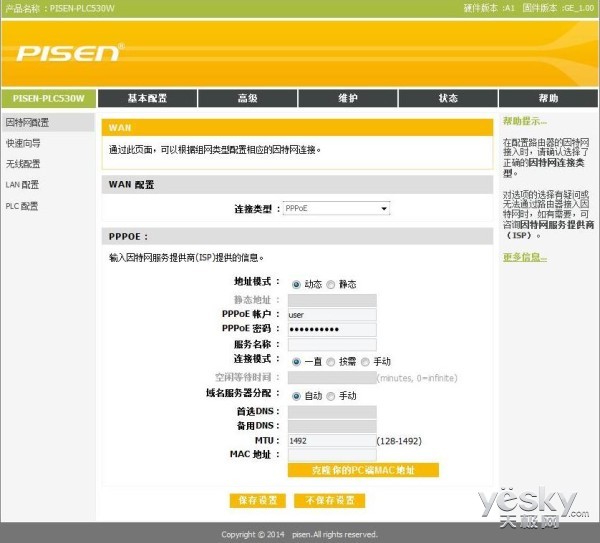Open the 帮助 tab
The image size is (600, 543).
548,98
